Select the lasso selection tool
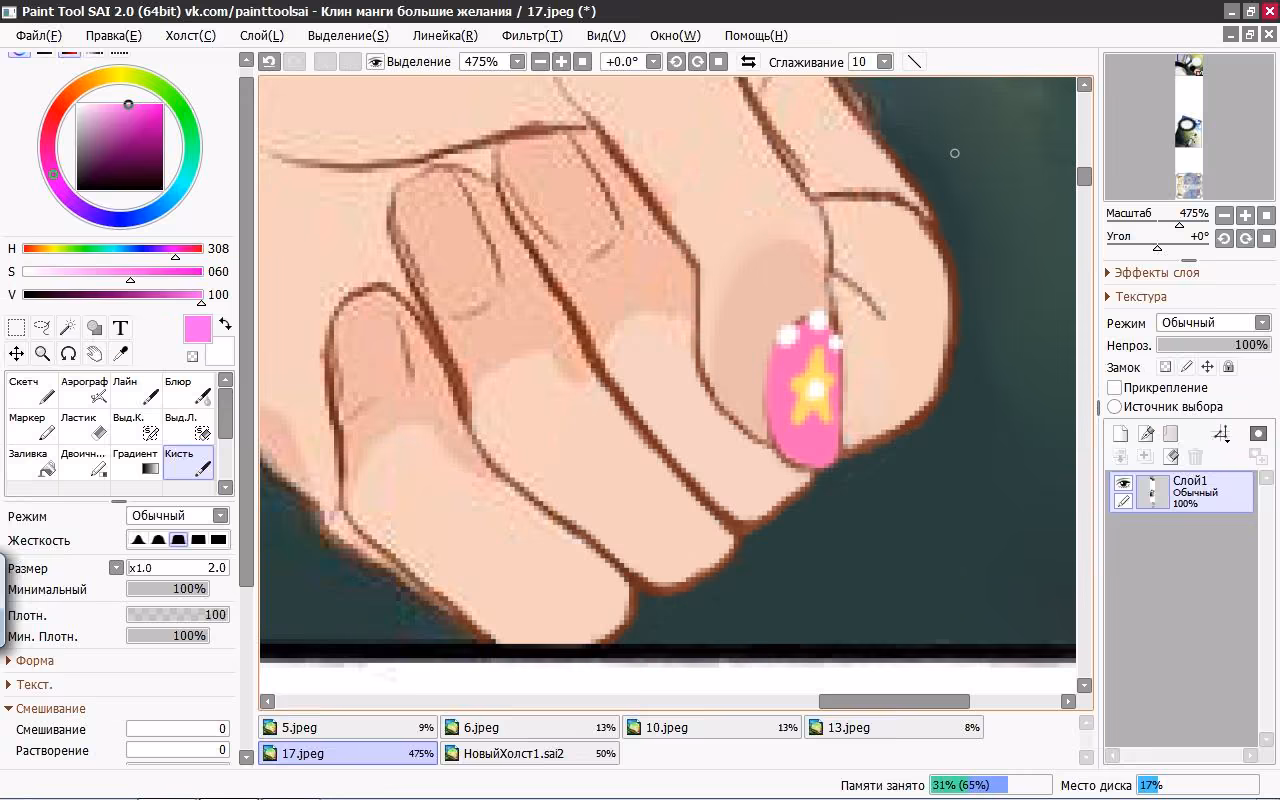Image resolution: width=1280 pixels, height=800 pixels. point(42,328)
